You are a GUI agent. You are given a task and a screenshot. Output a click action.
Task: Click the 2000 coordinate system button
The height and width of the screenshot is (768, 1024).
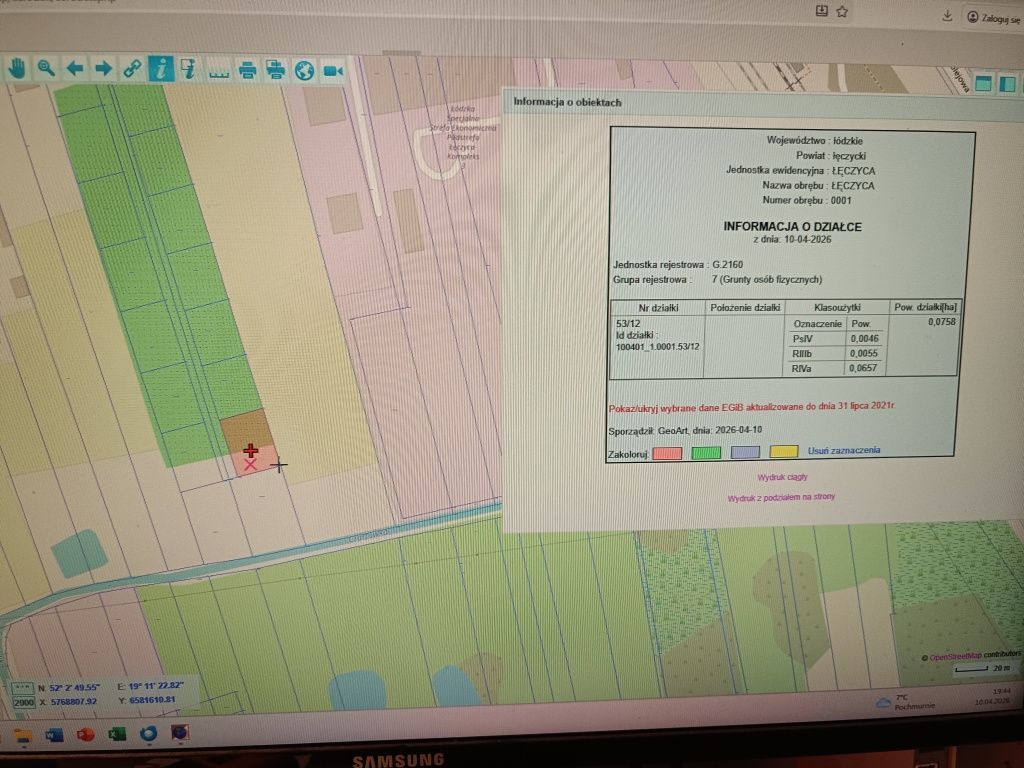(24, 702)
